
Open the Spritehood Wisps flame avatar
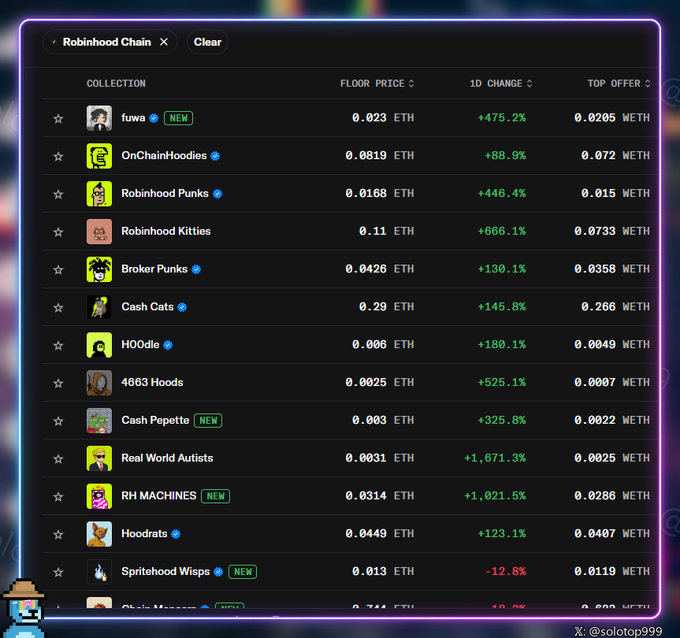(x=99, y=572)
